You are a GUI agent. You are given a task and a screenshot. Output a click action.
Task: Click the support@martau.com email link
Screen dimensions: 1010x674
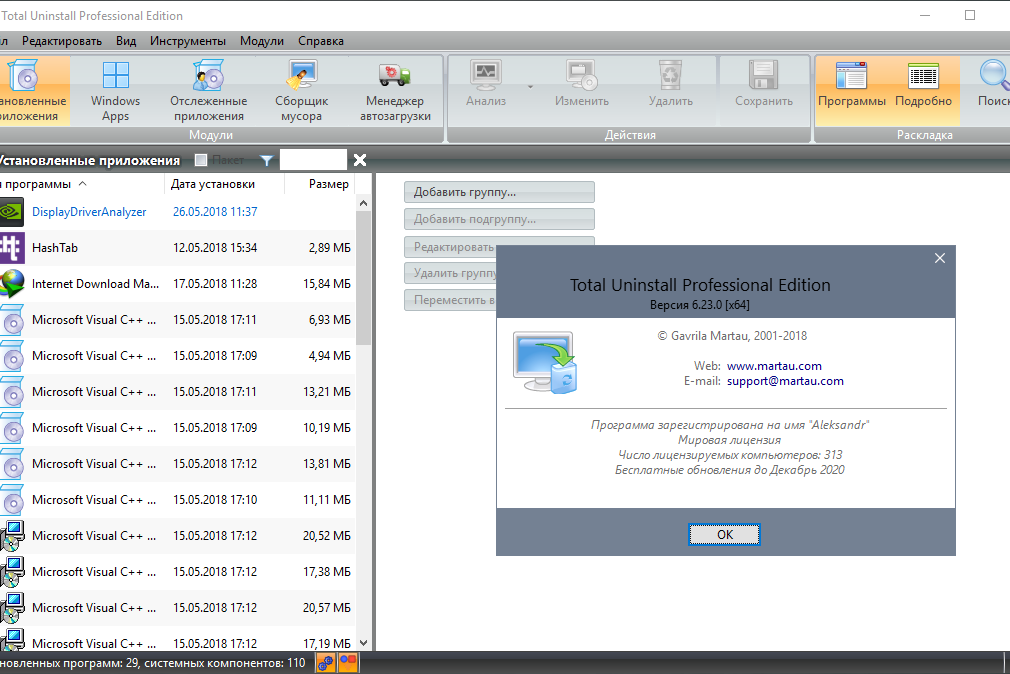pyautogui.click(x=785, y=381)
